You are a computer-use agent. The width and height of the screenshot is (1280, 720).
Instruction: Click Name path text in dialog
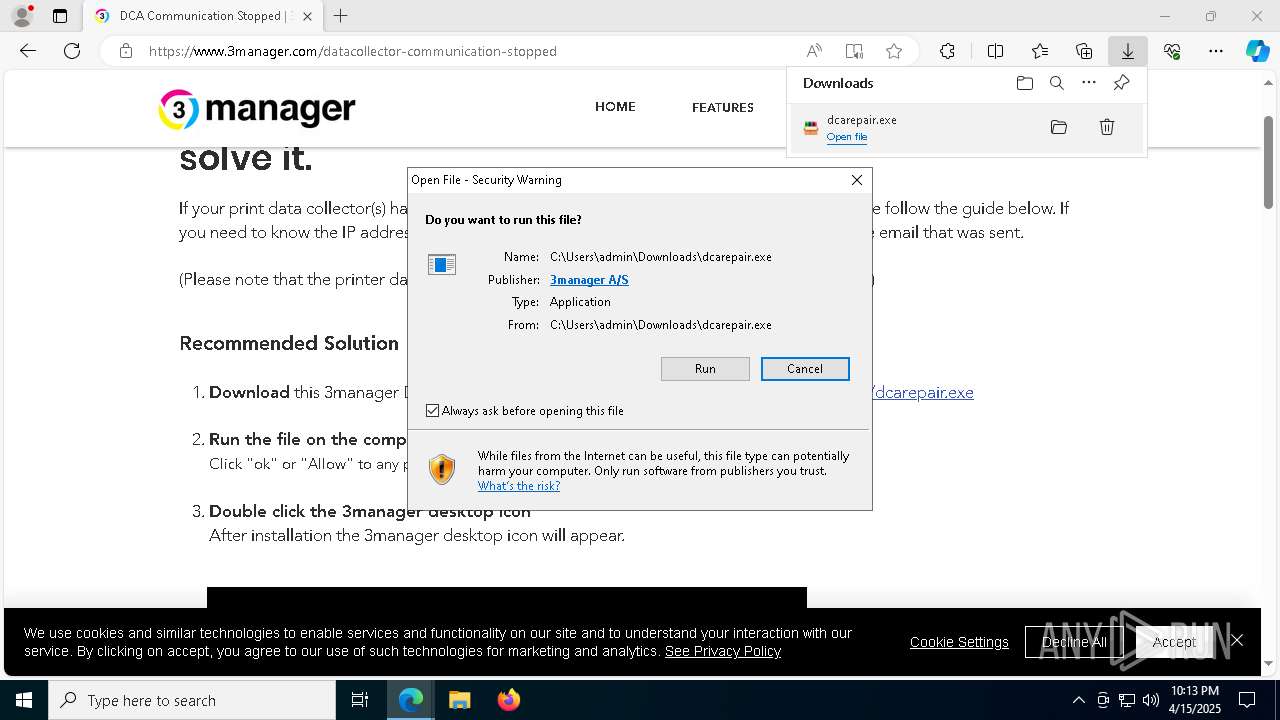[661, 257]
